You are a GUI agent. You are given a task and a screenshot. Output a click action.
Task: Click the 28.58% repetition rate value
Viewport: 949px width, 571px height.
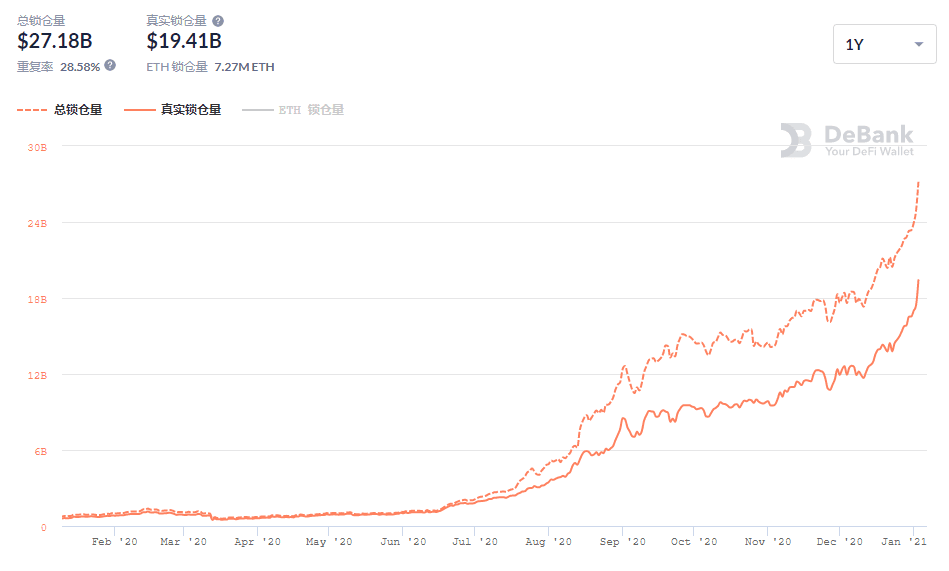coord(80,67)
